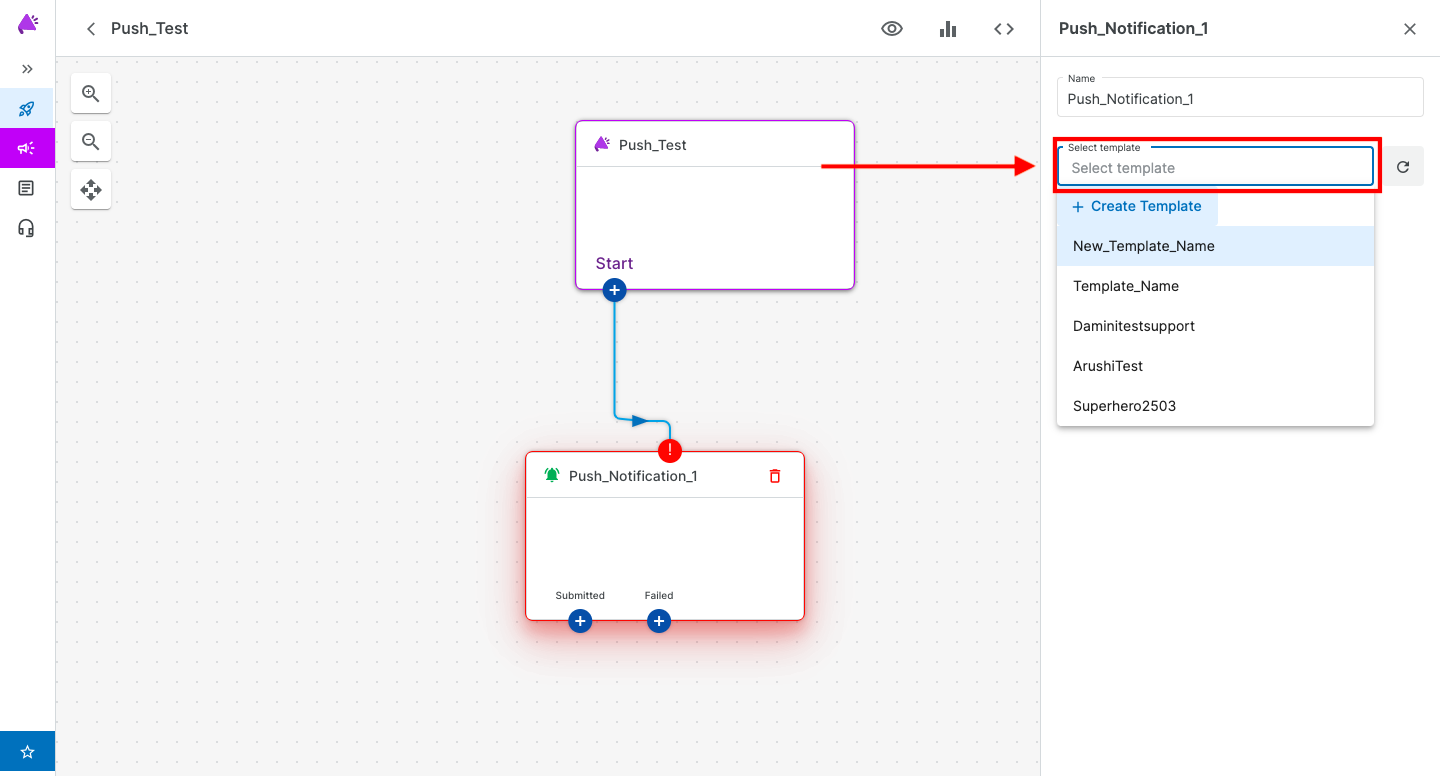Click the Start label in Push_Test node

614,263
